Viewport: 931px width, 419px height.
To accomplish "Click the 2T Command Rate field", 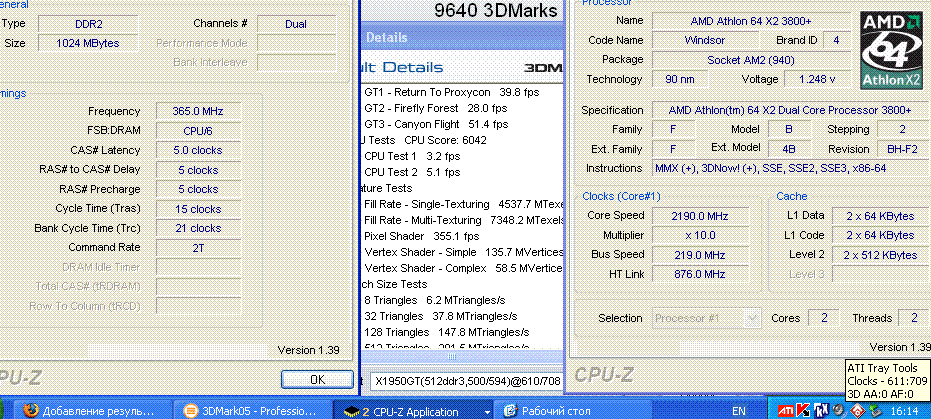I will pos(198,247).
